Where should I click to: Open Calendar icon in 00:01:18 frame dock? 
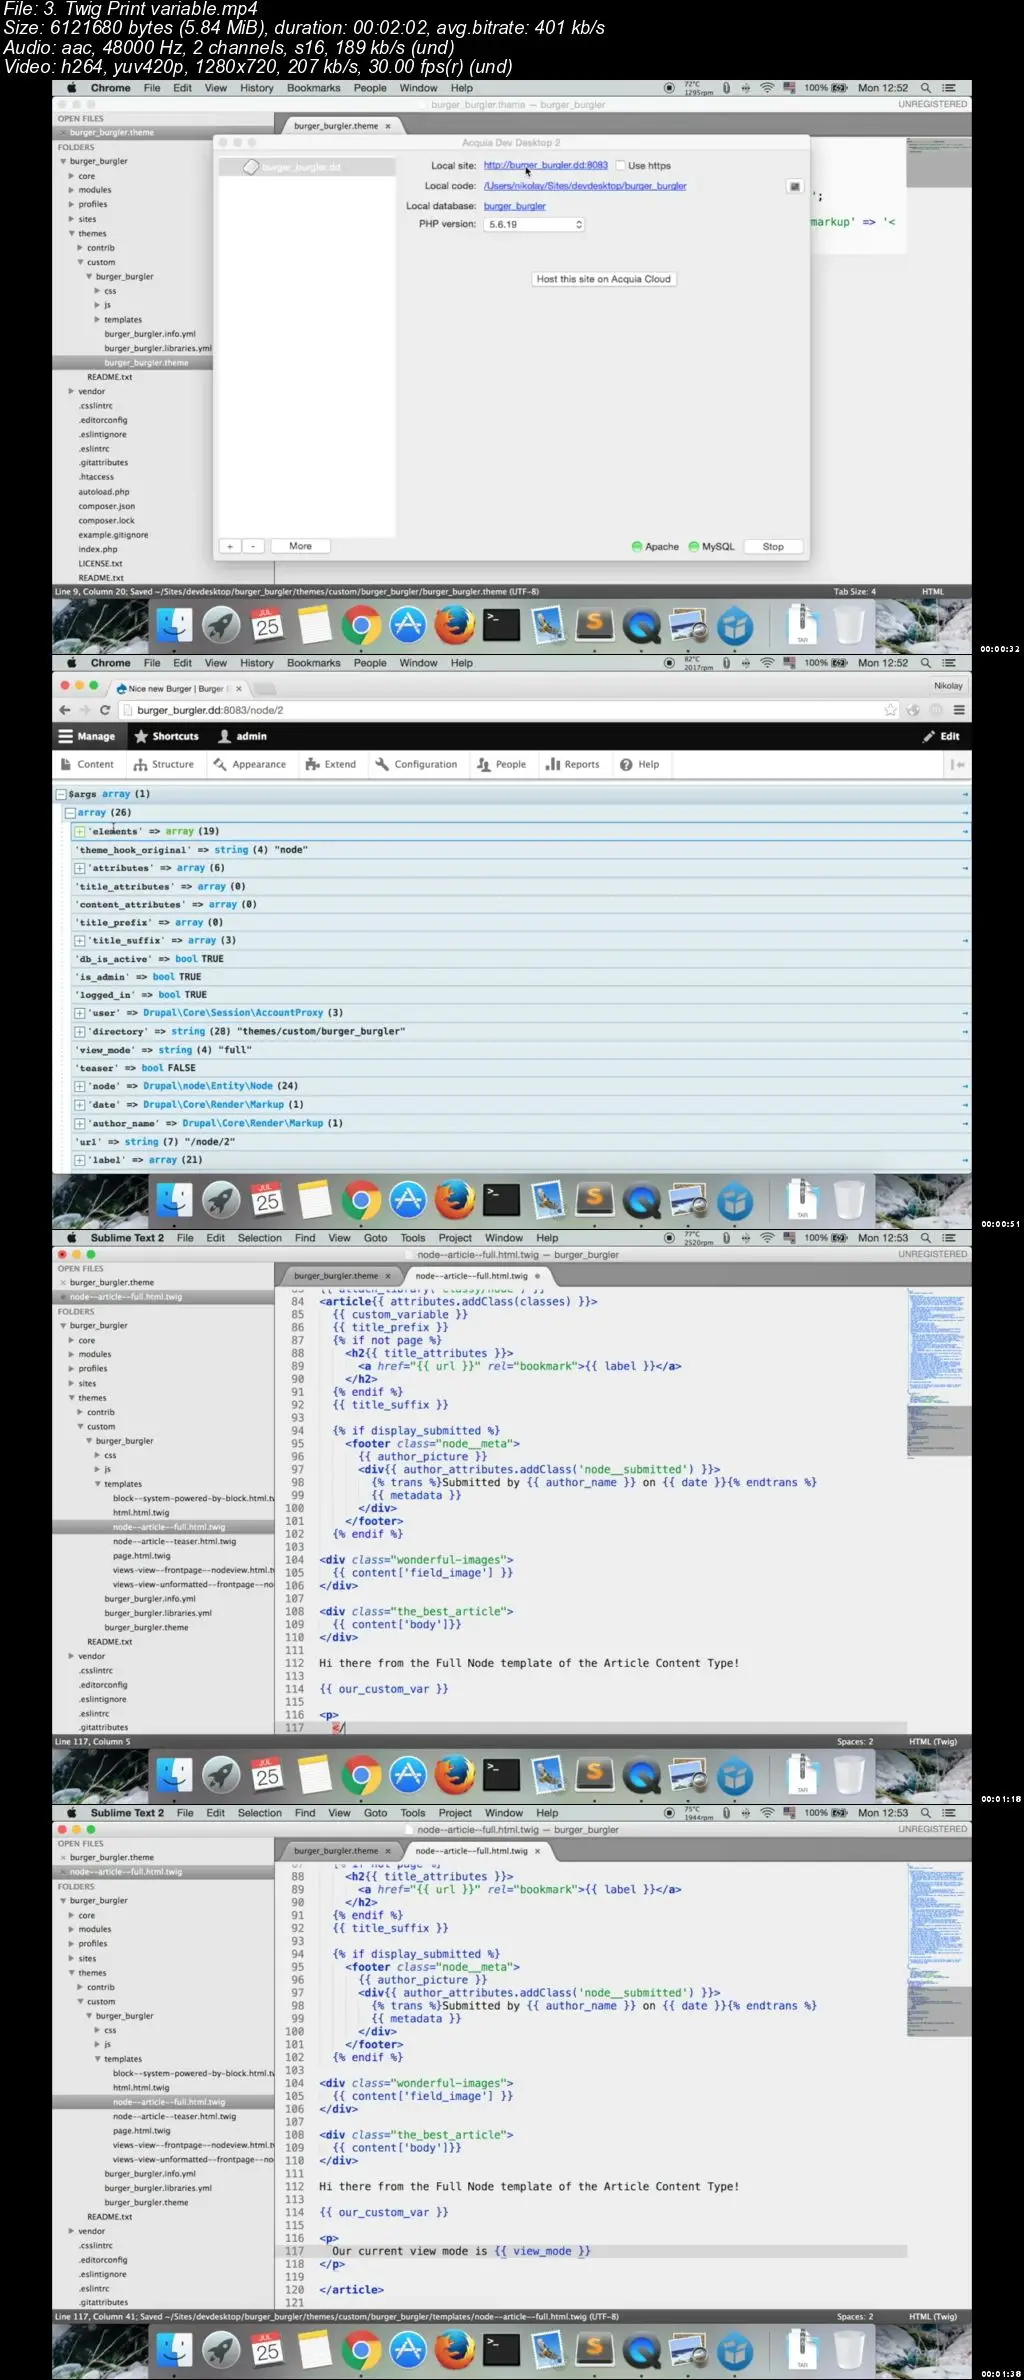(267, 1775)
